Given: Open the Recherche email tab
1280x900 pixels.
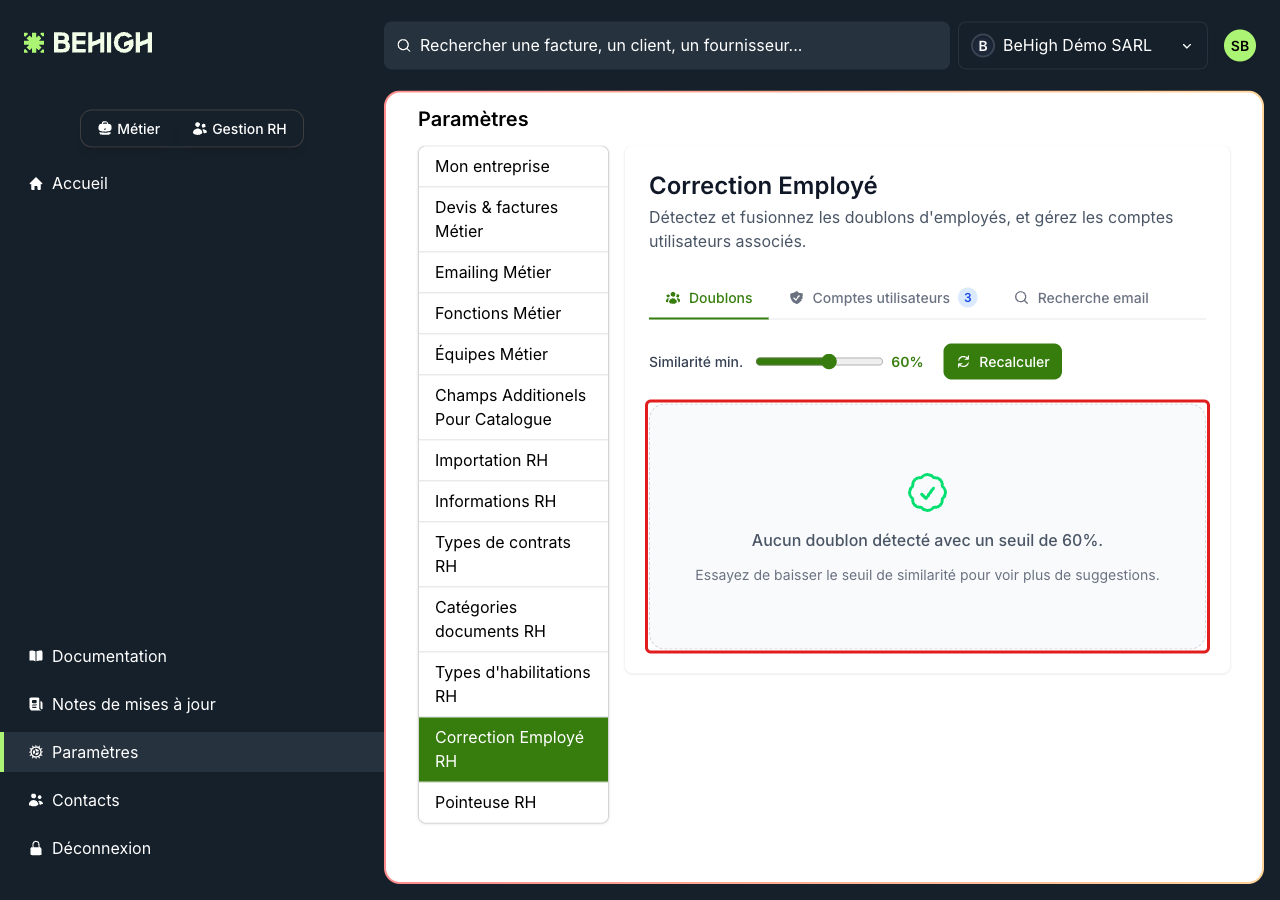Looking at the screenshot, I should tap(1081, 298).
